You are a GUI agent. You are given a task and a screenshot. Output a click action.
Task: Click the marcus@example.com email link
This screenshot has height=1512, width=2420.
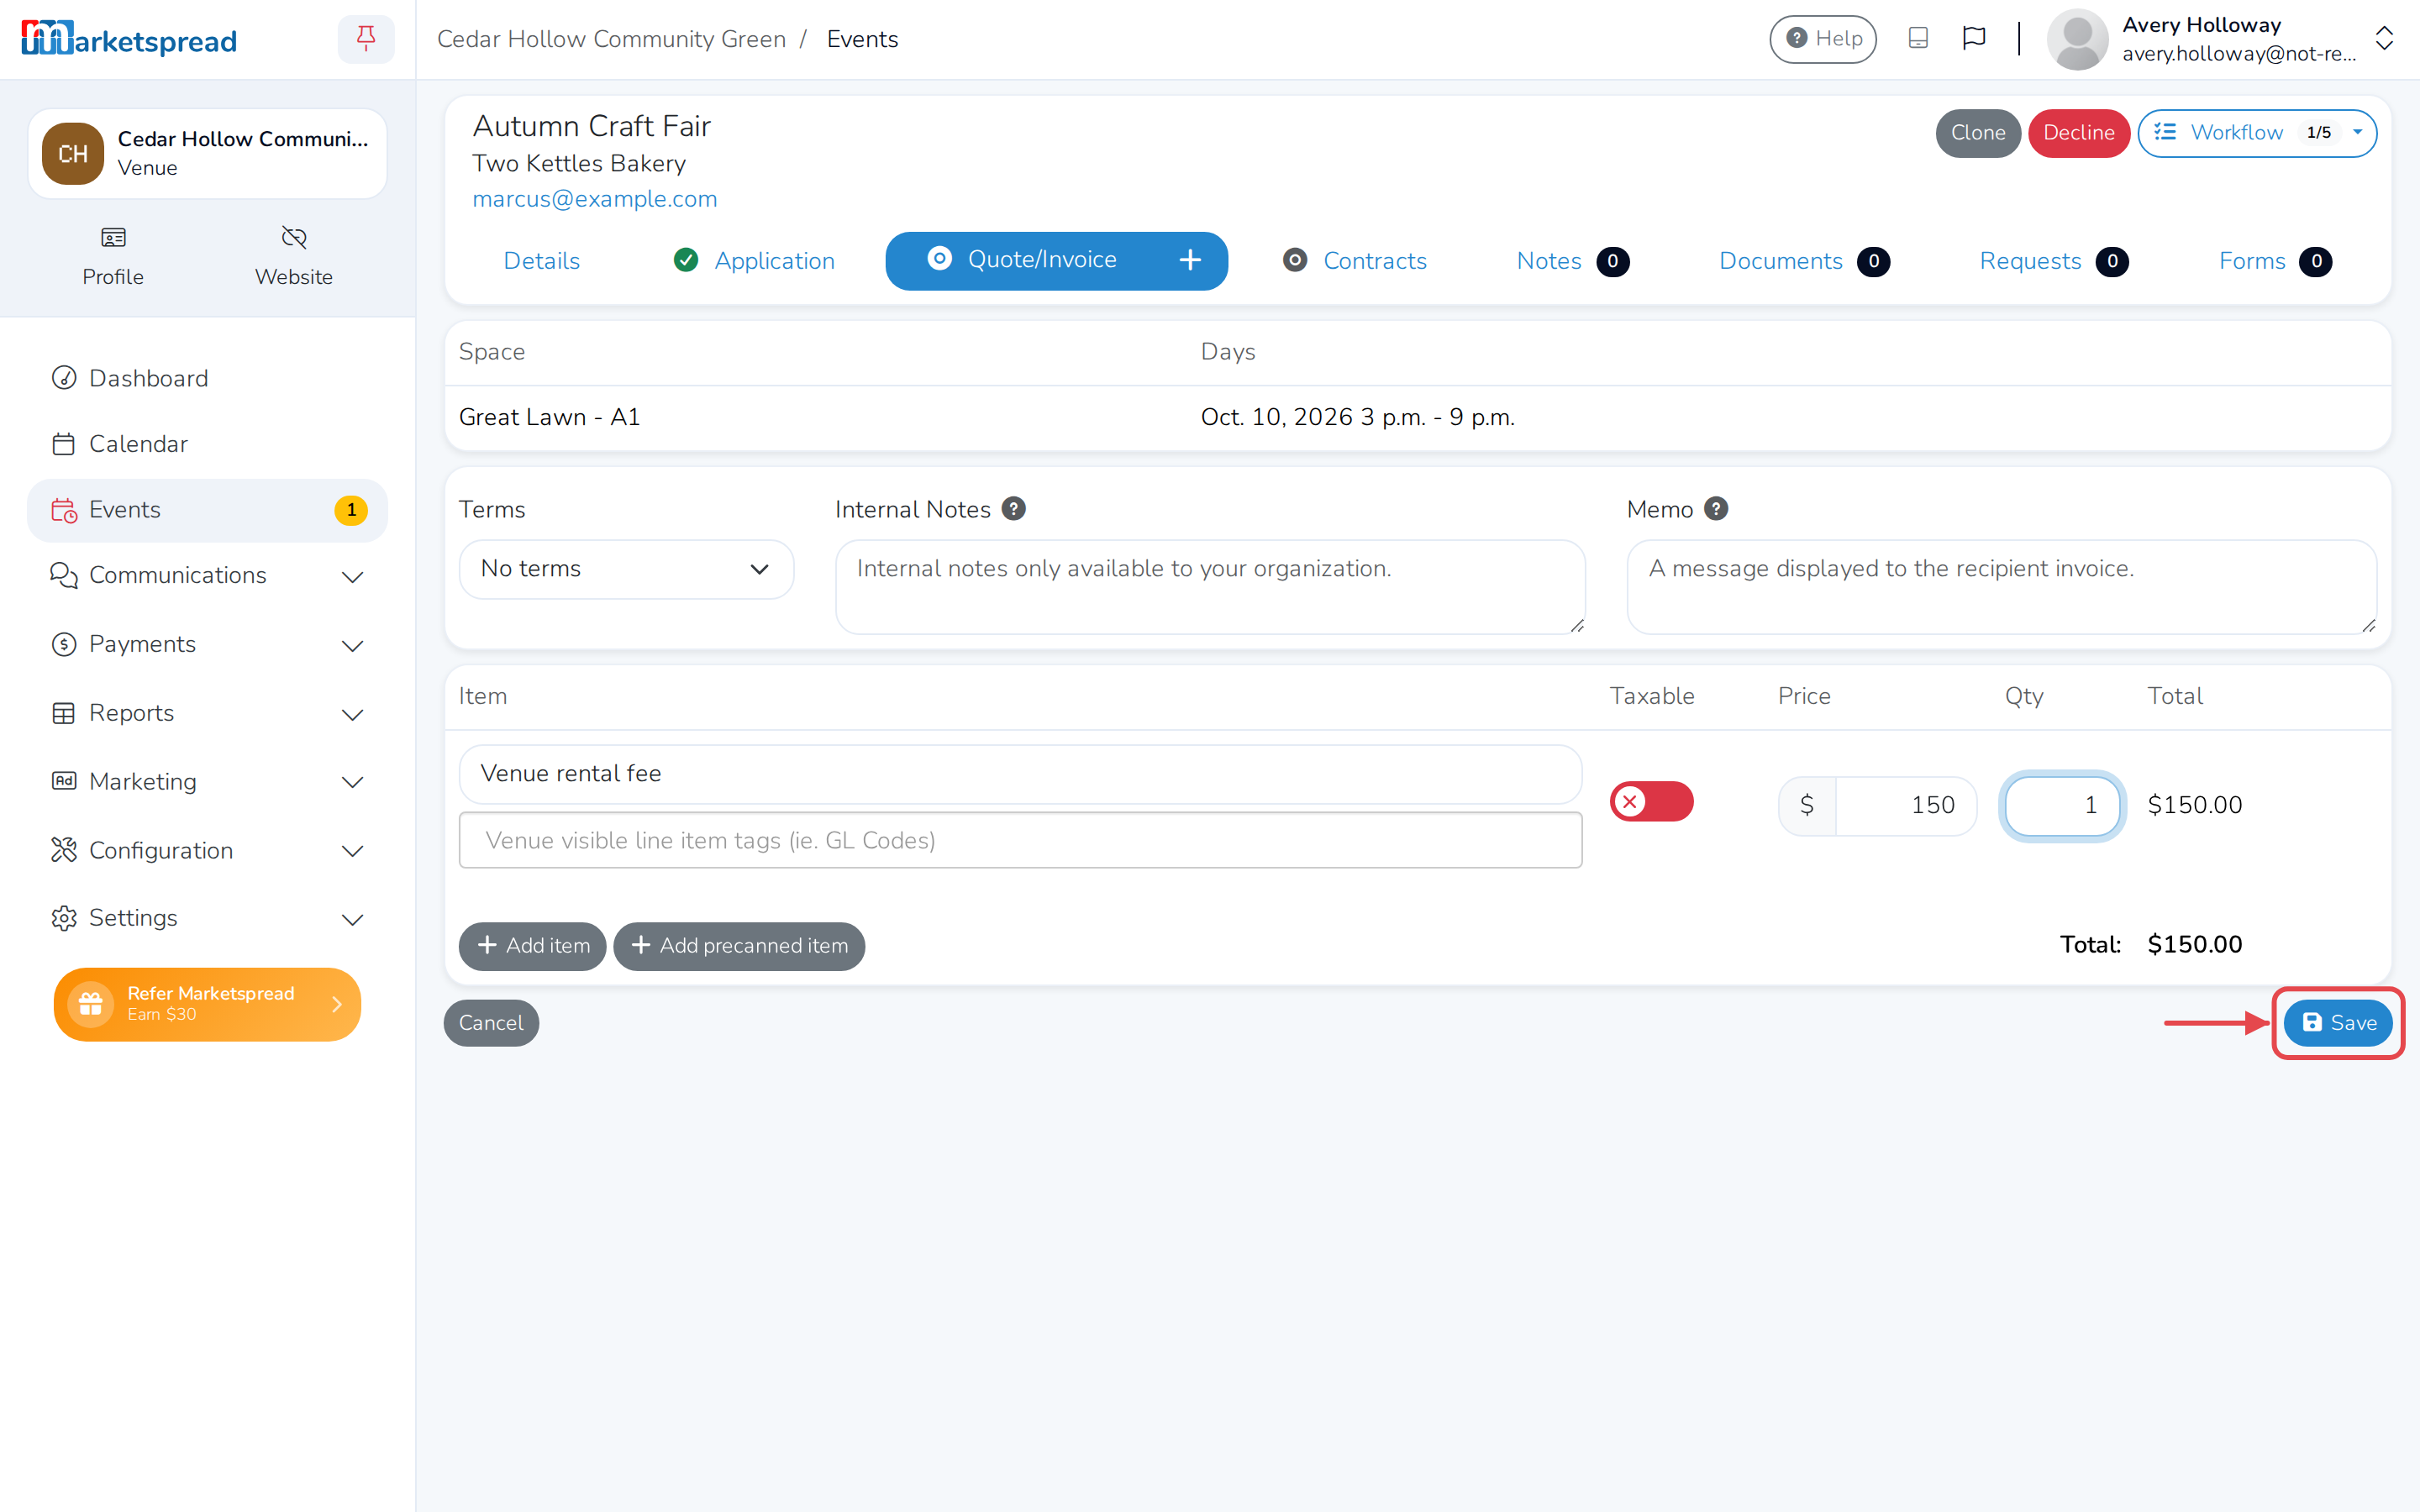pyautogui.click(x=595, y=199)
